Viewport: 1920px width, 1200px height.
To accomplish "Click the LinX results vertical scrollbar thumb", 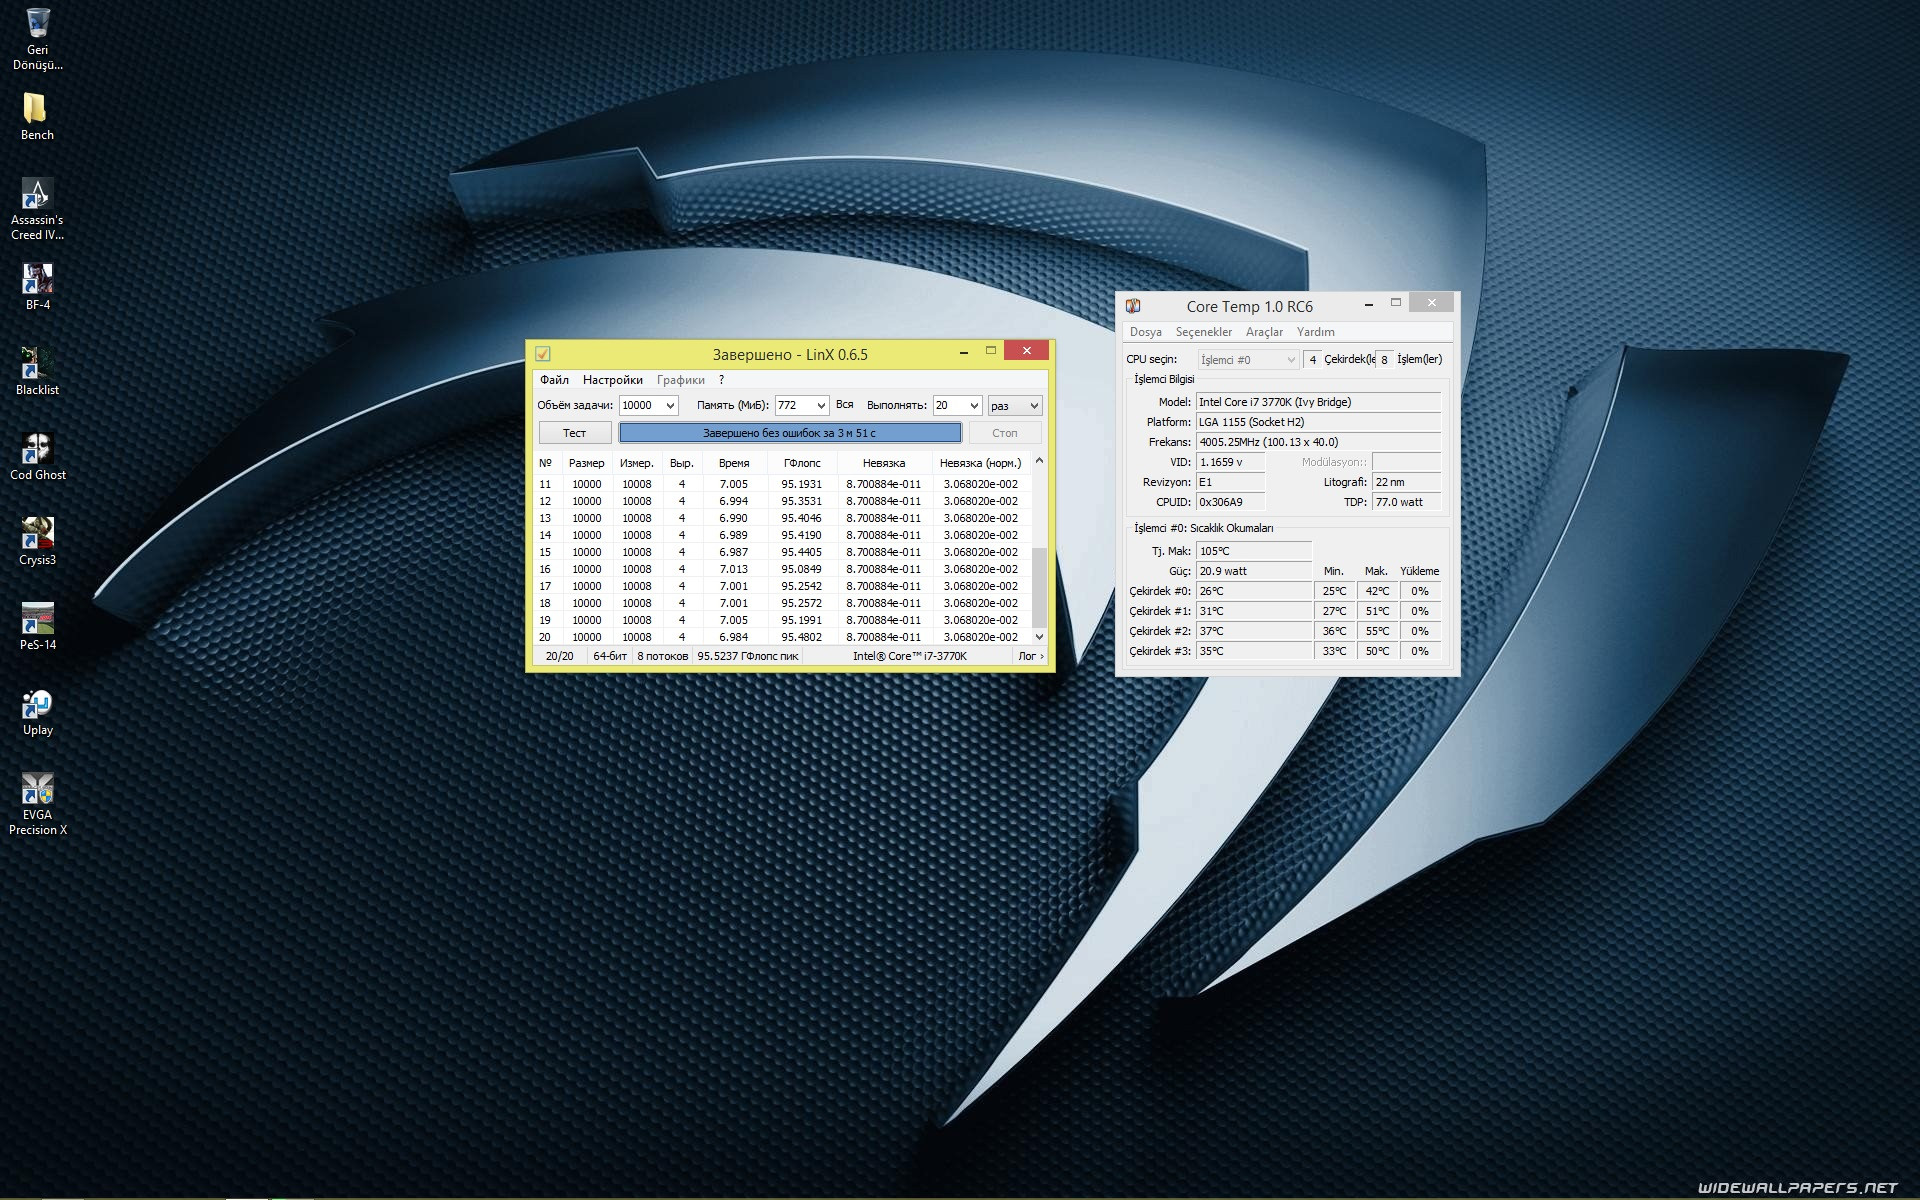I will click(x=1039, y=587).
